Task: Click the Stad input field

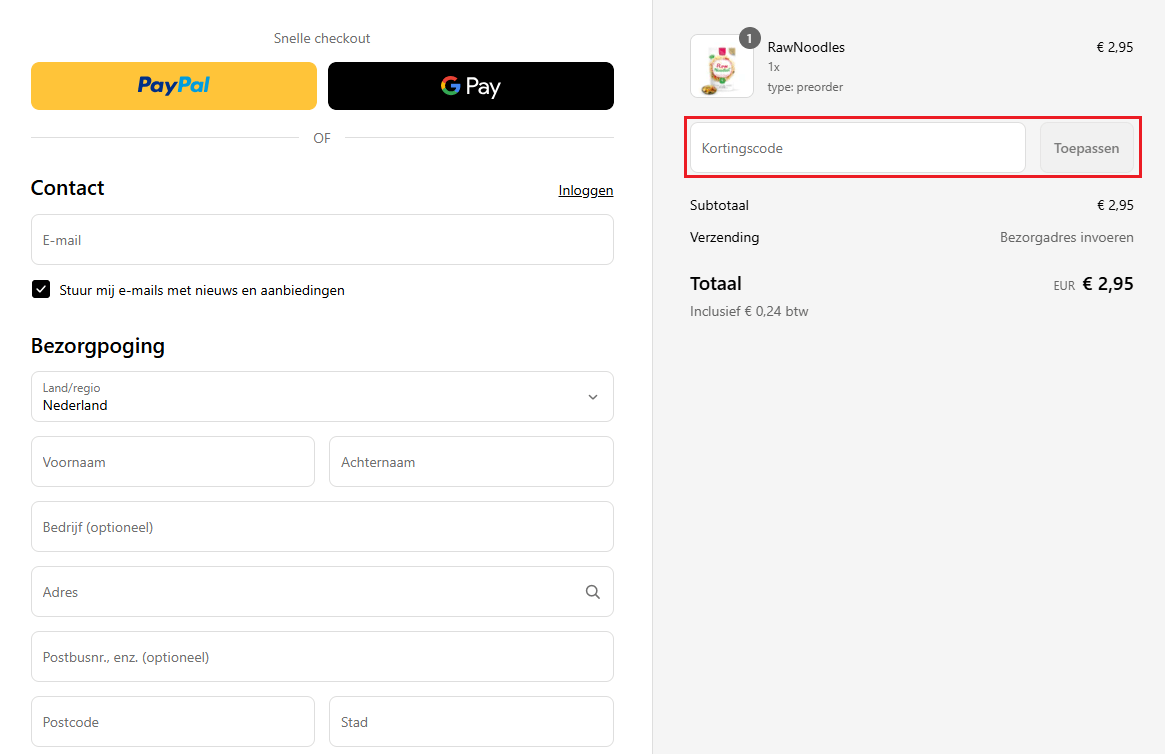Action: (x=471, y=722)
